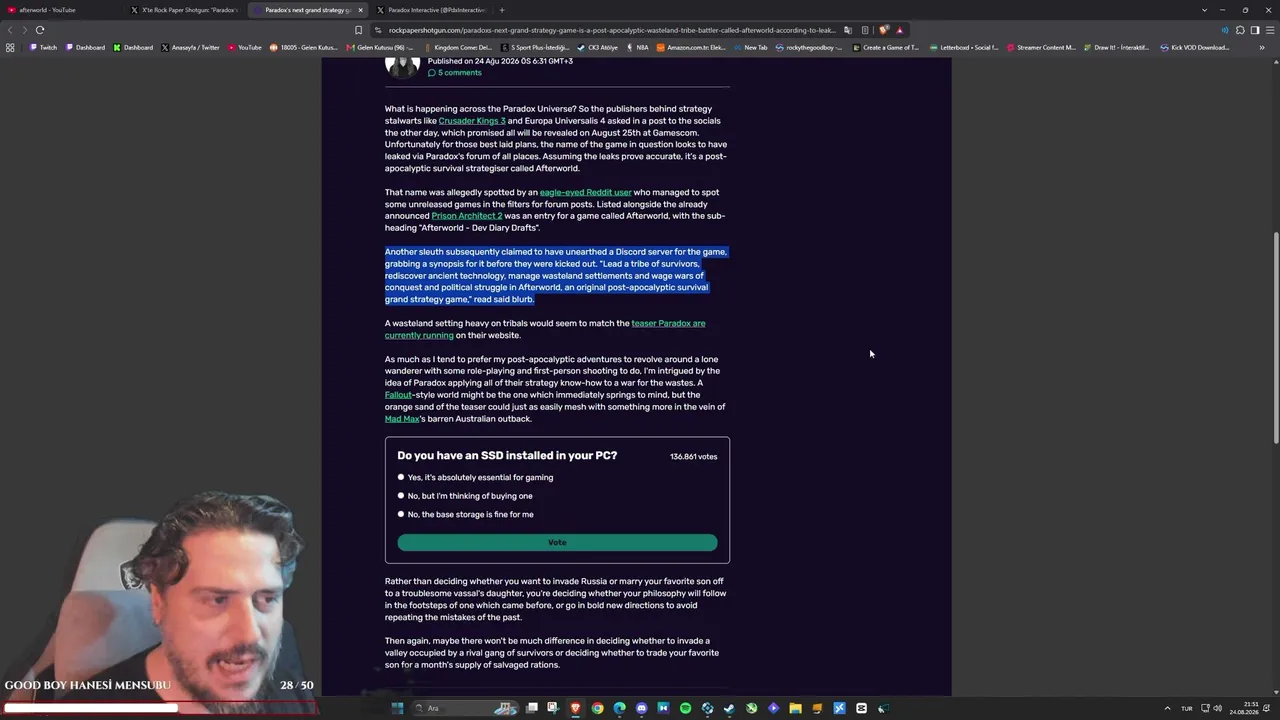This screenshot has width=1280, height=720.
Task: Open the 'Kingdom Come: Del...' bookmark
Action: 457,47
